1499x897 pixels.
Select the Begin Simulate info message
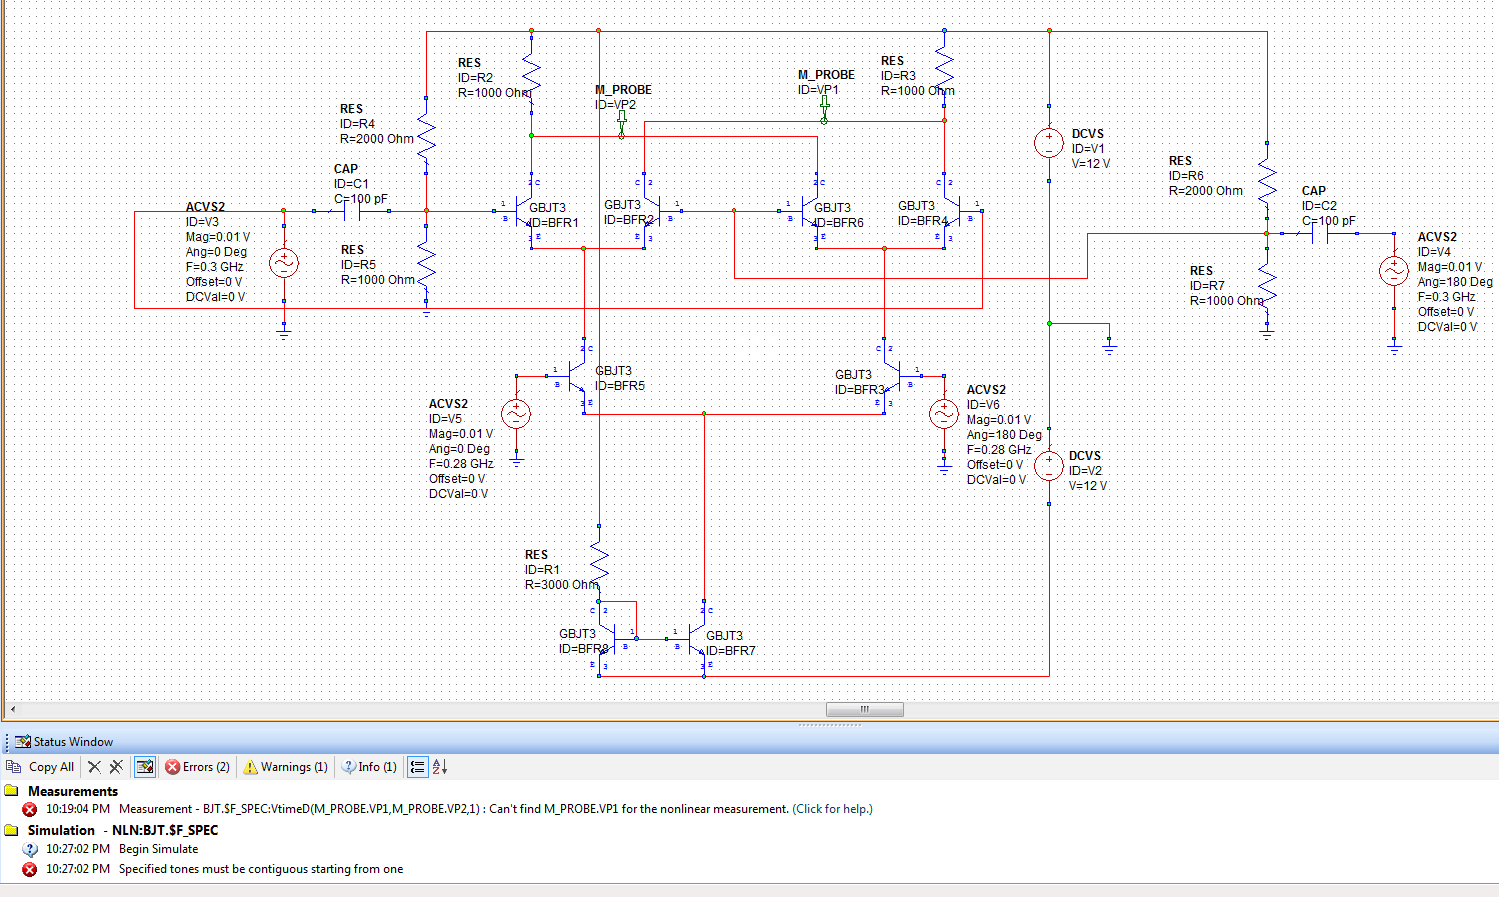158,849
